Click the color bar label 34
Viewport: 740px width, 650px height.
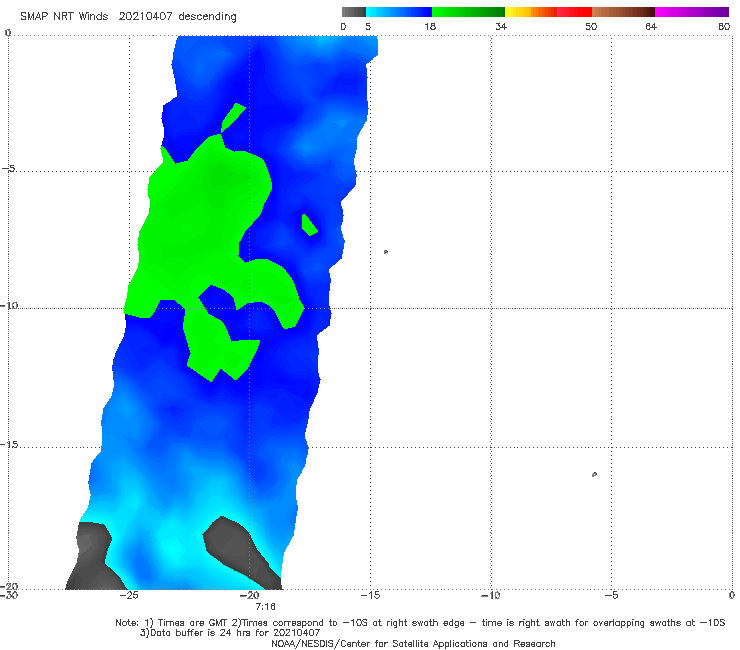click(x=501, y=26)
